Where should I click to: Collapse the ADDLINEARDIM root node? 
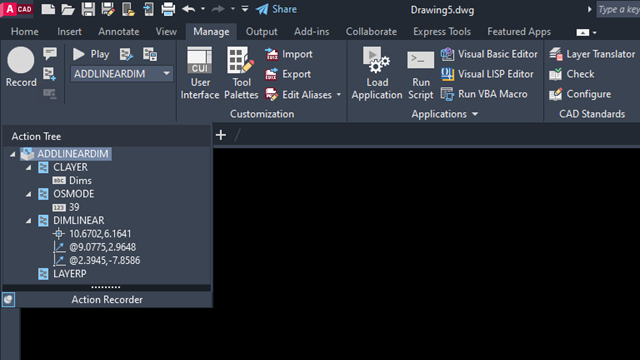coord(13,154)
